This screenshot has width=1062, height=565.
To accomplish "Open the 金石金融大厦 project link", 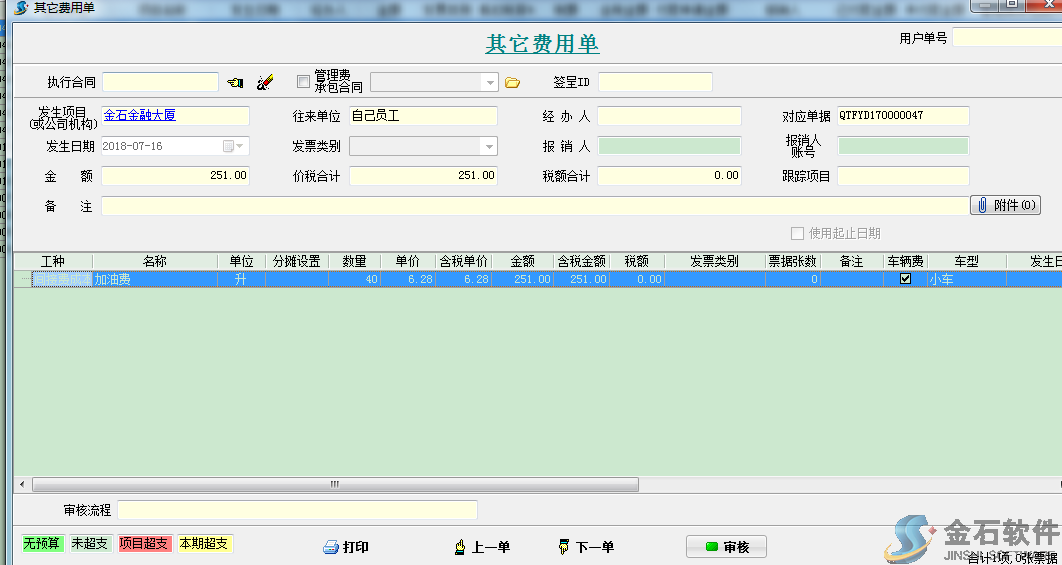I will coord(140,115).
